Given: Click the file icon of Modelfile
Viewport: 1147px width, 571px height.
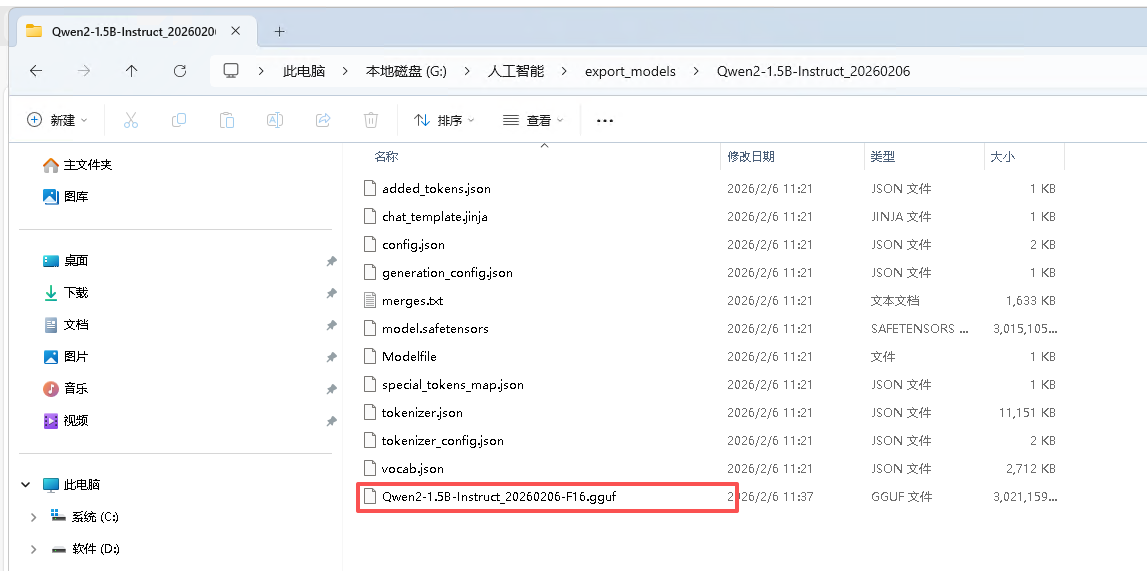Looking at the screenshot, I should click(371, 356).
